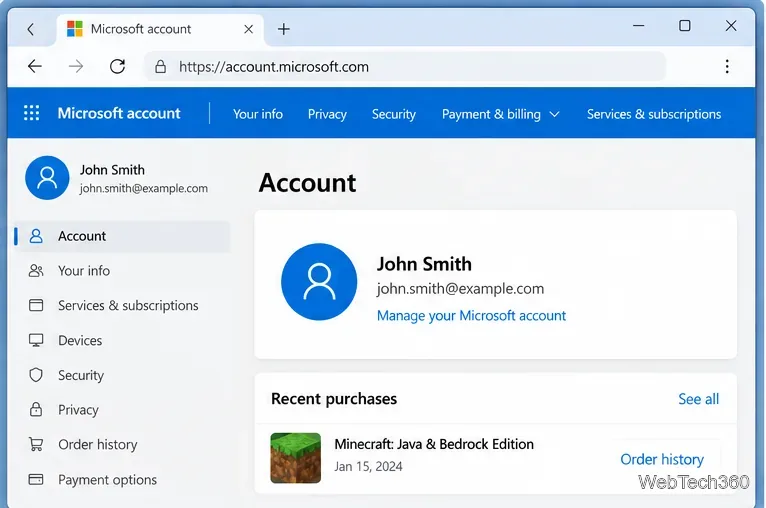Click the John Smith name in account card
The width and height of the screenshot is (766, 508).
[424, 264]
